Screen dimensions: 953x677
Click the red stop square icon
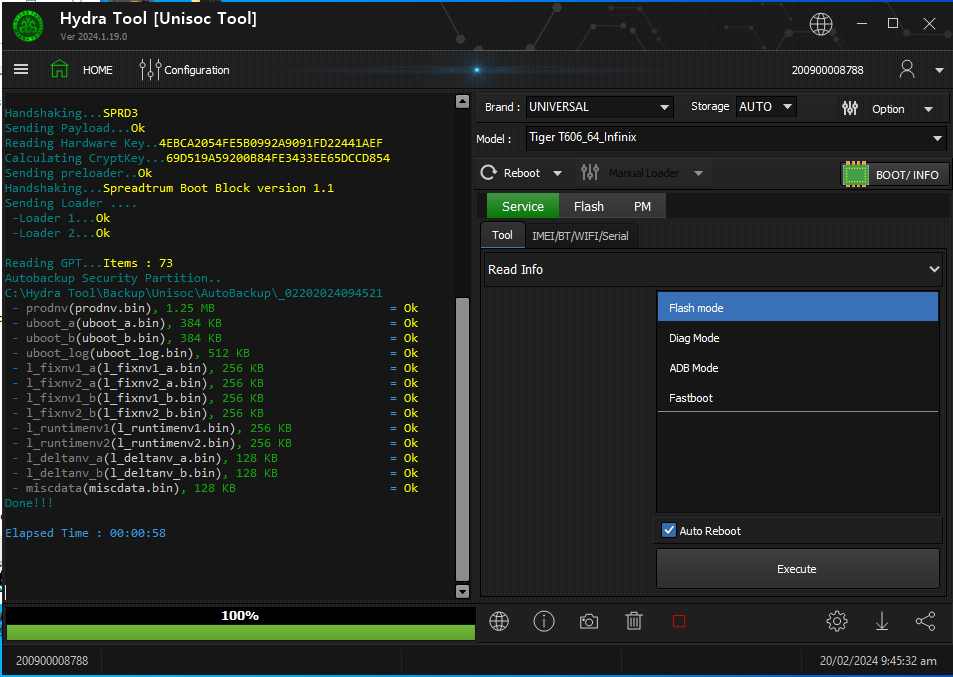[x=679, y=621]
